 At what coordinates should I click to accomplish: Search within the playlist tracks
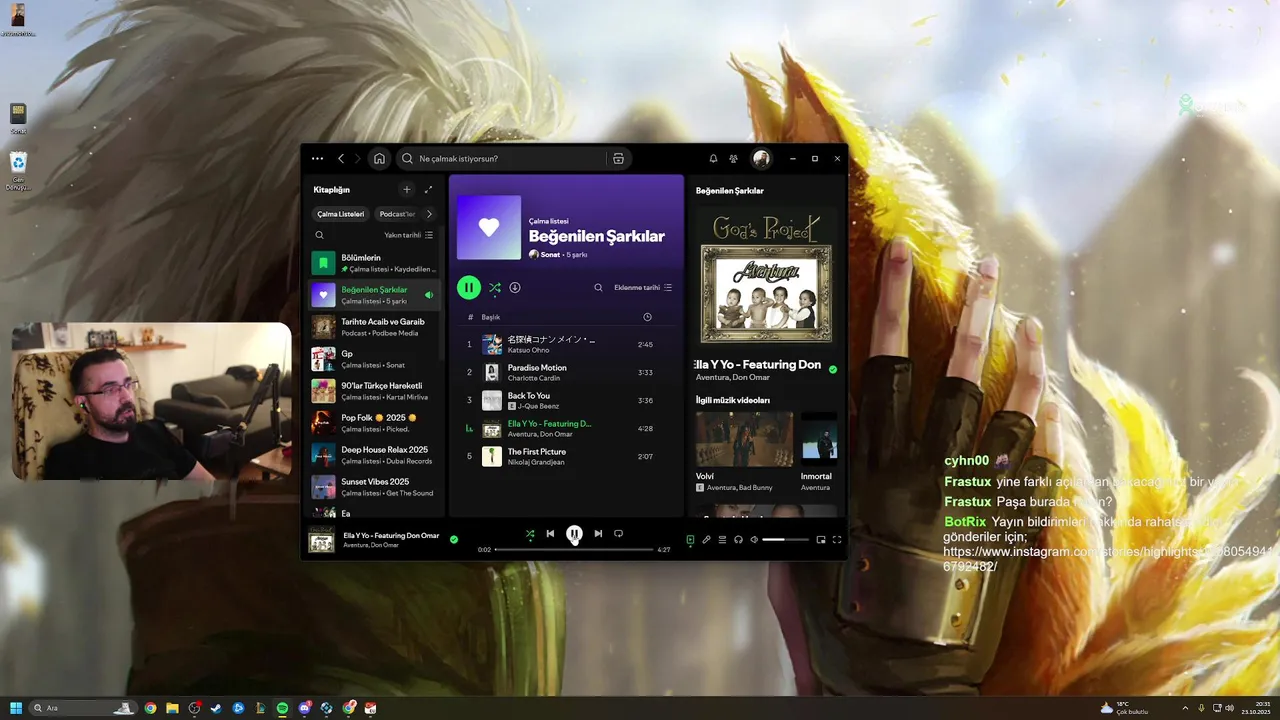point(598,288)
